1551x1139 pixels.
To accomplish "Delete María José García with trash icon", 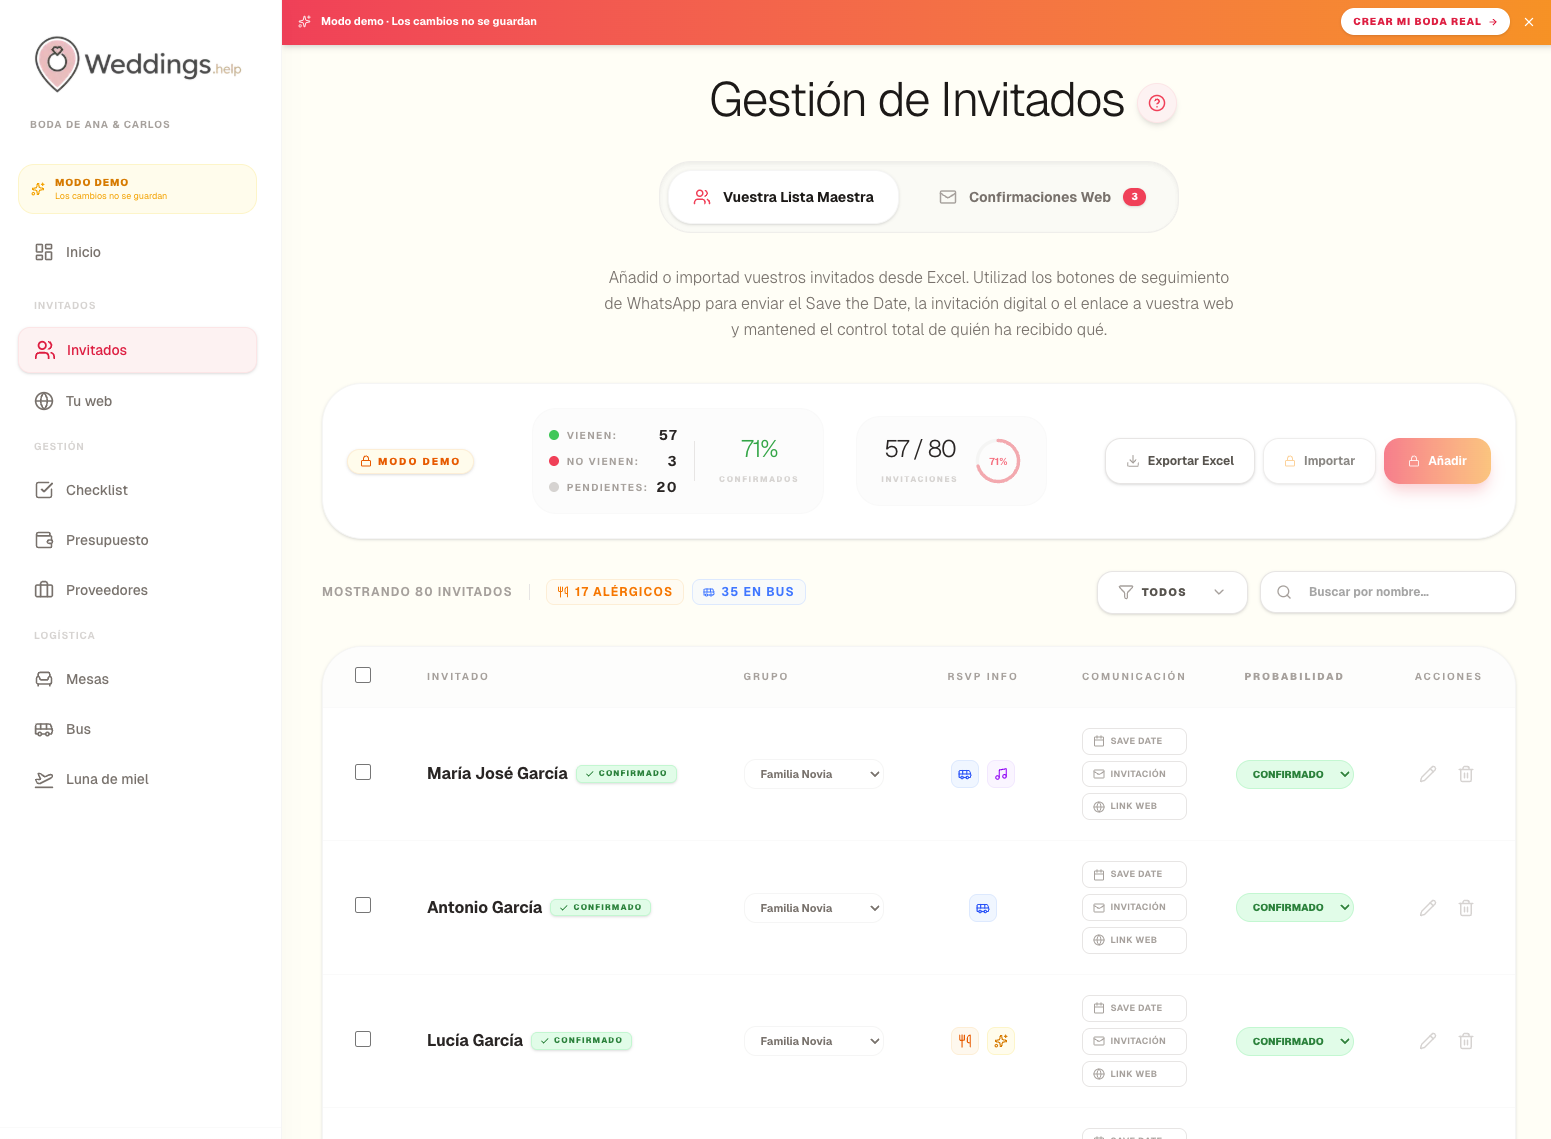I will click(1466, 774).
